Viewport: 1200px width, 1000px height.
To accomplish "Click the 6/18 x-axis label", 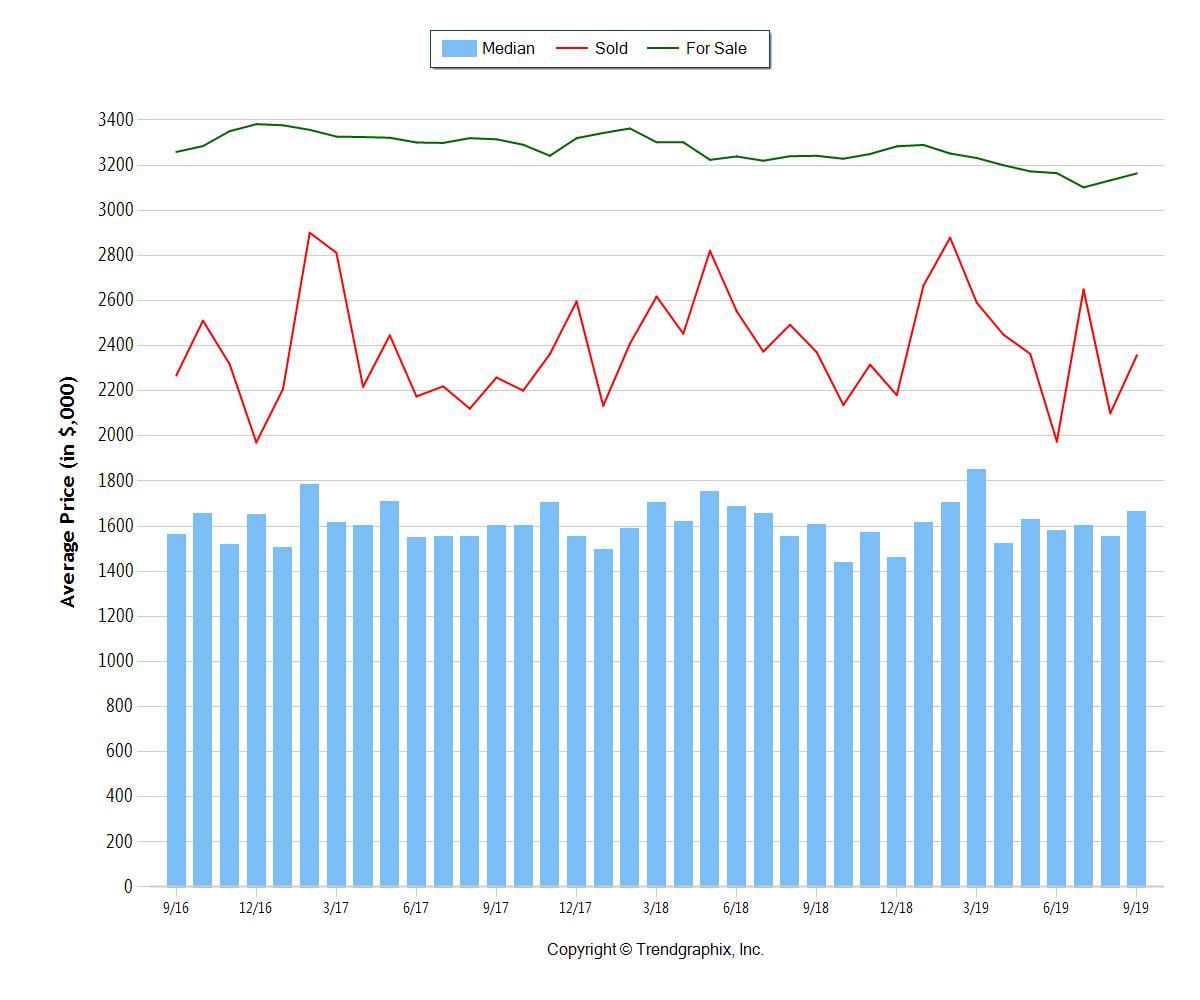I will (x=736, y=907).
